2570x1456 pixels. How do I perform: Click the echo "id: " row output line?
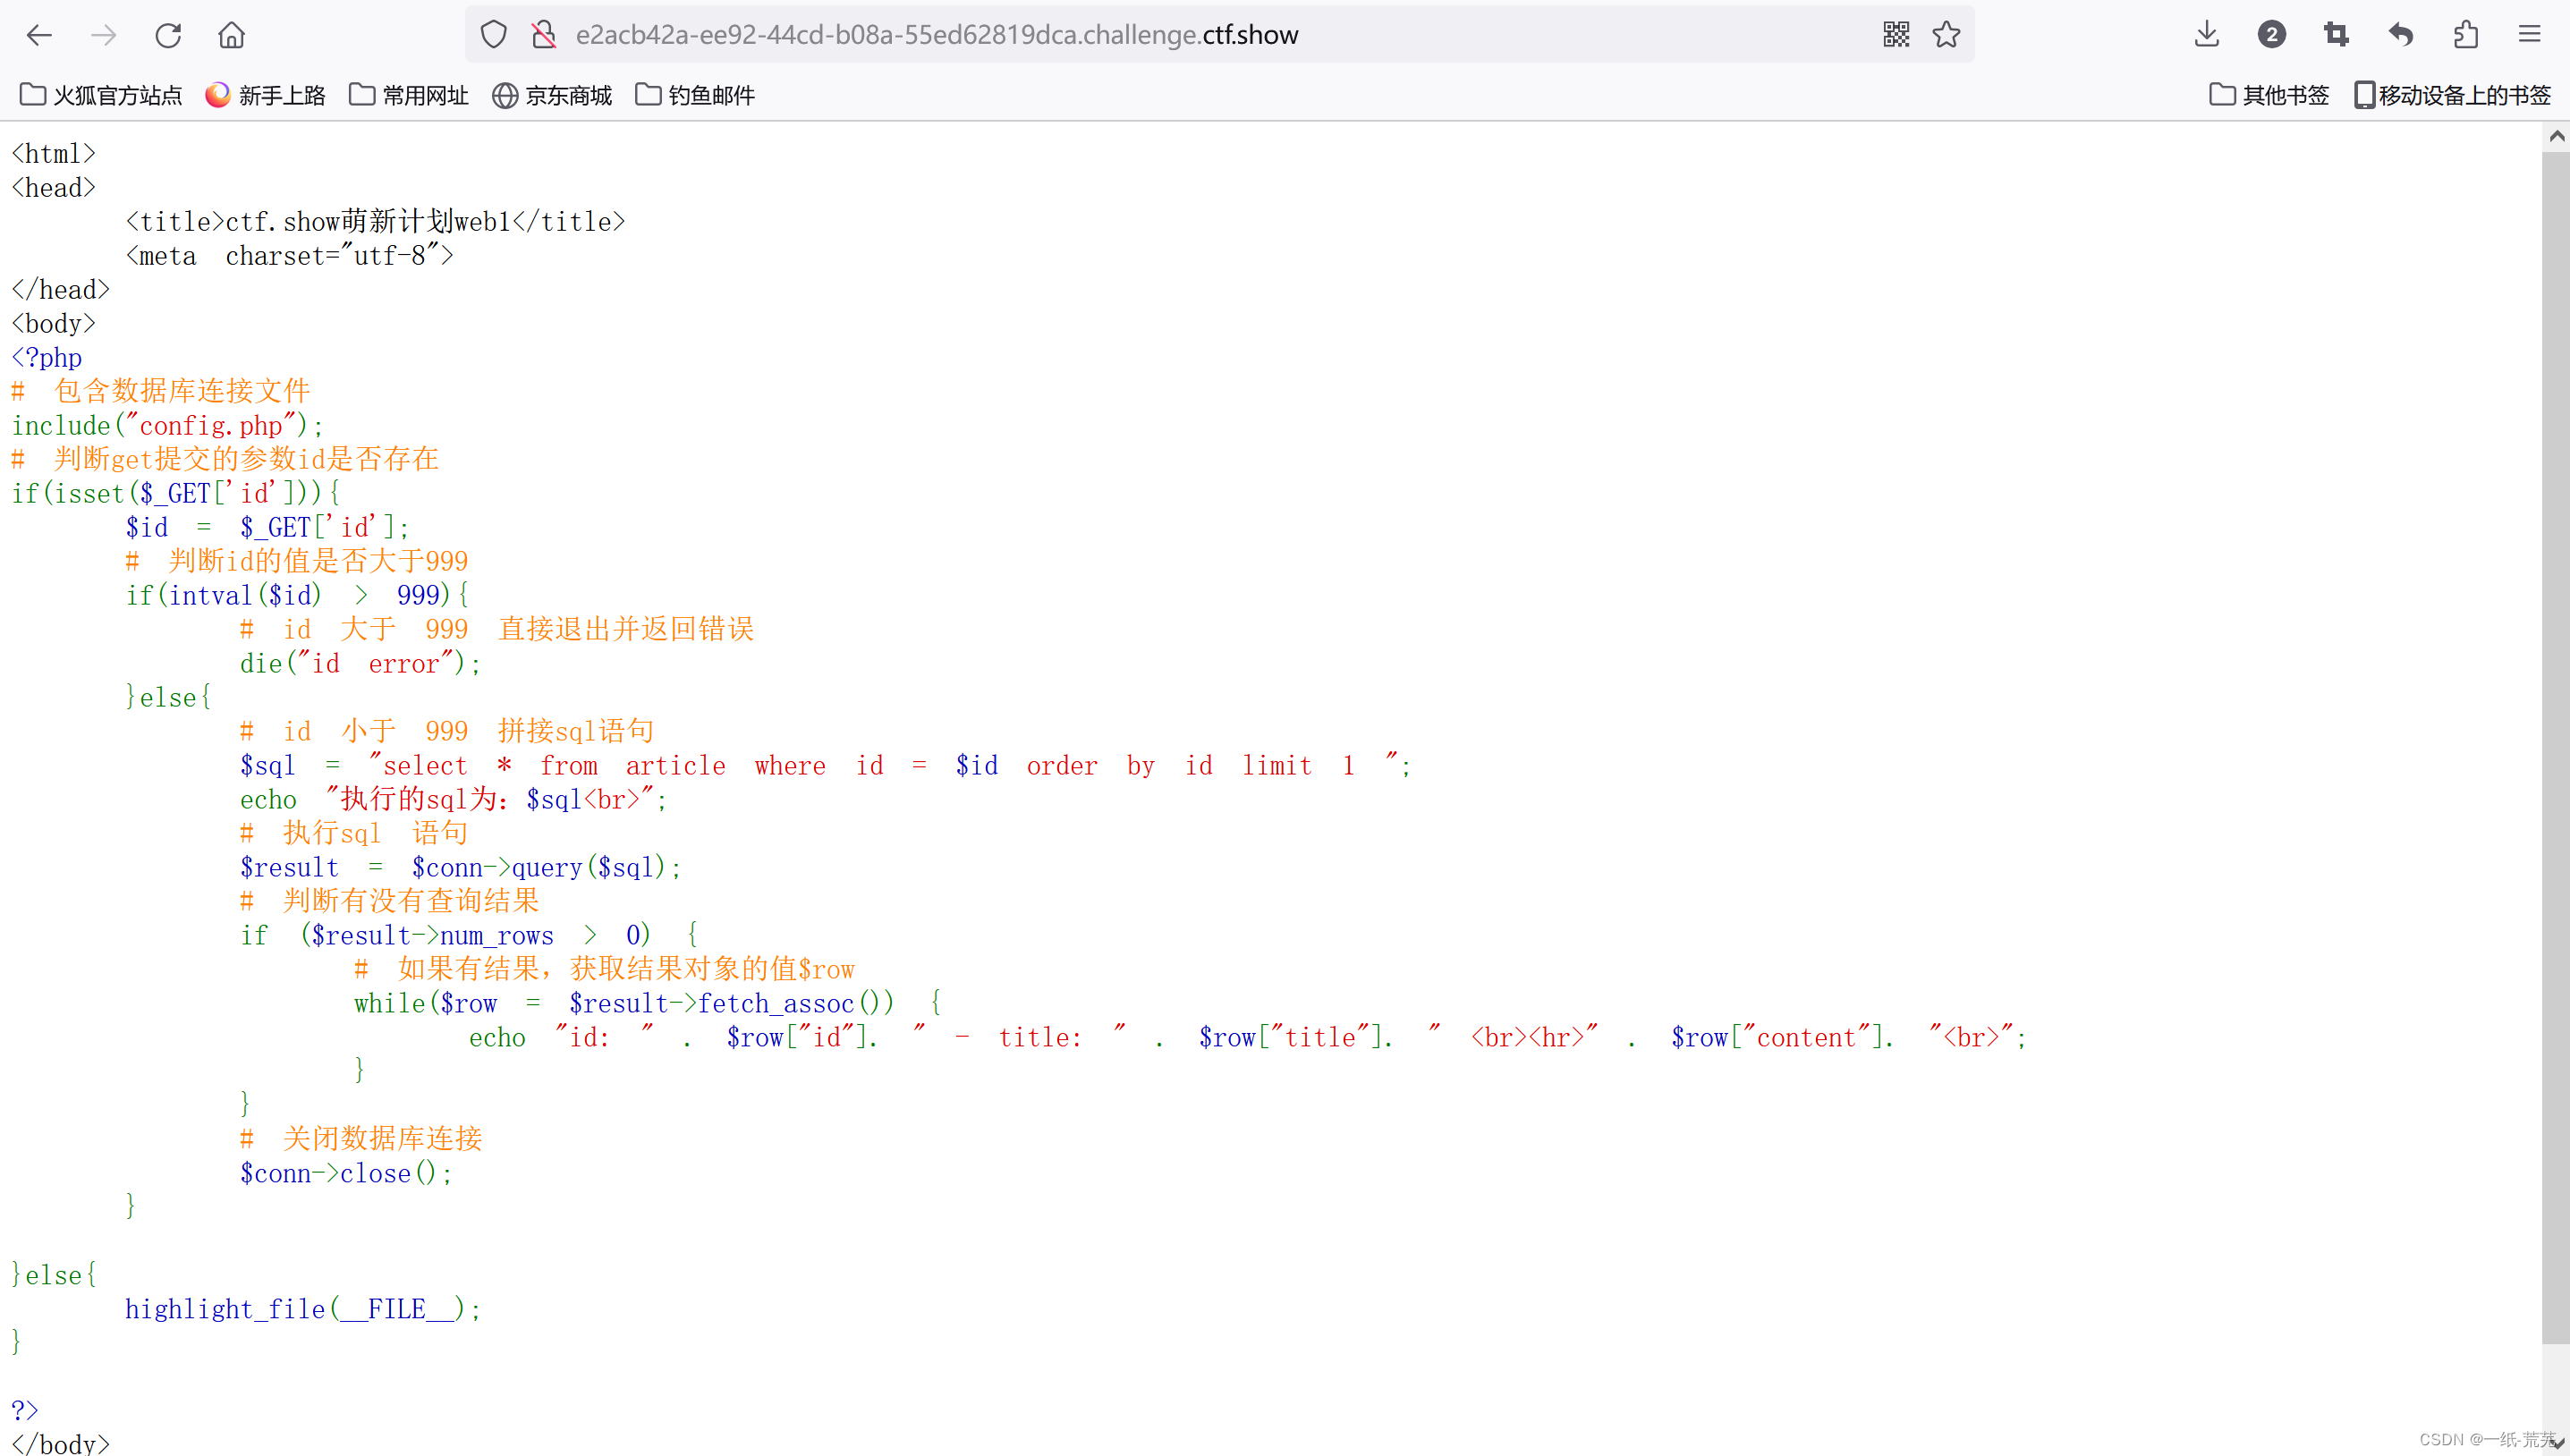tap(1248, 1038)
